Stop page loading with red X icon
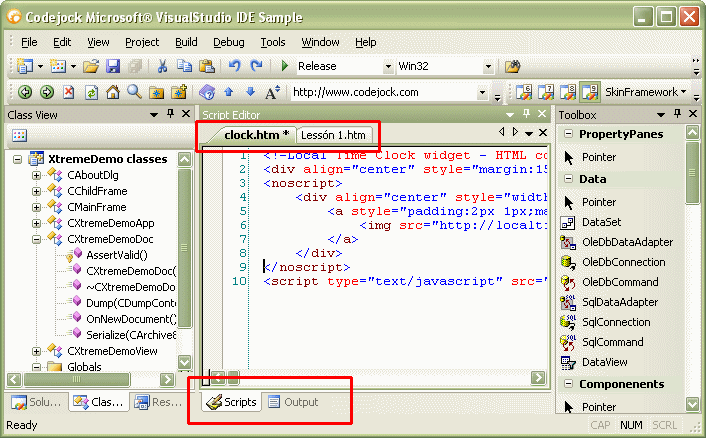Screen dimensions: 706x438 [x=68, y=92]
